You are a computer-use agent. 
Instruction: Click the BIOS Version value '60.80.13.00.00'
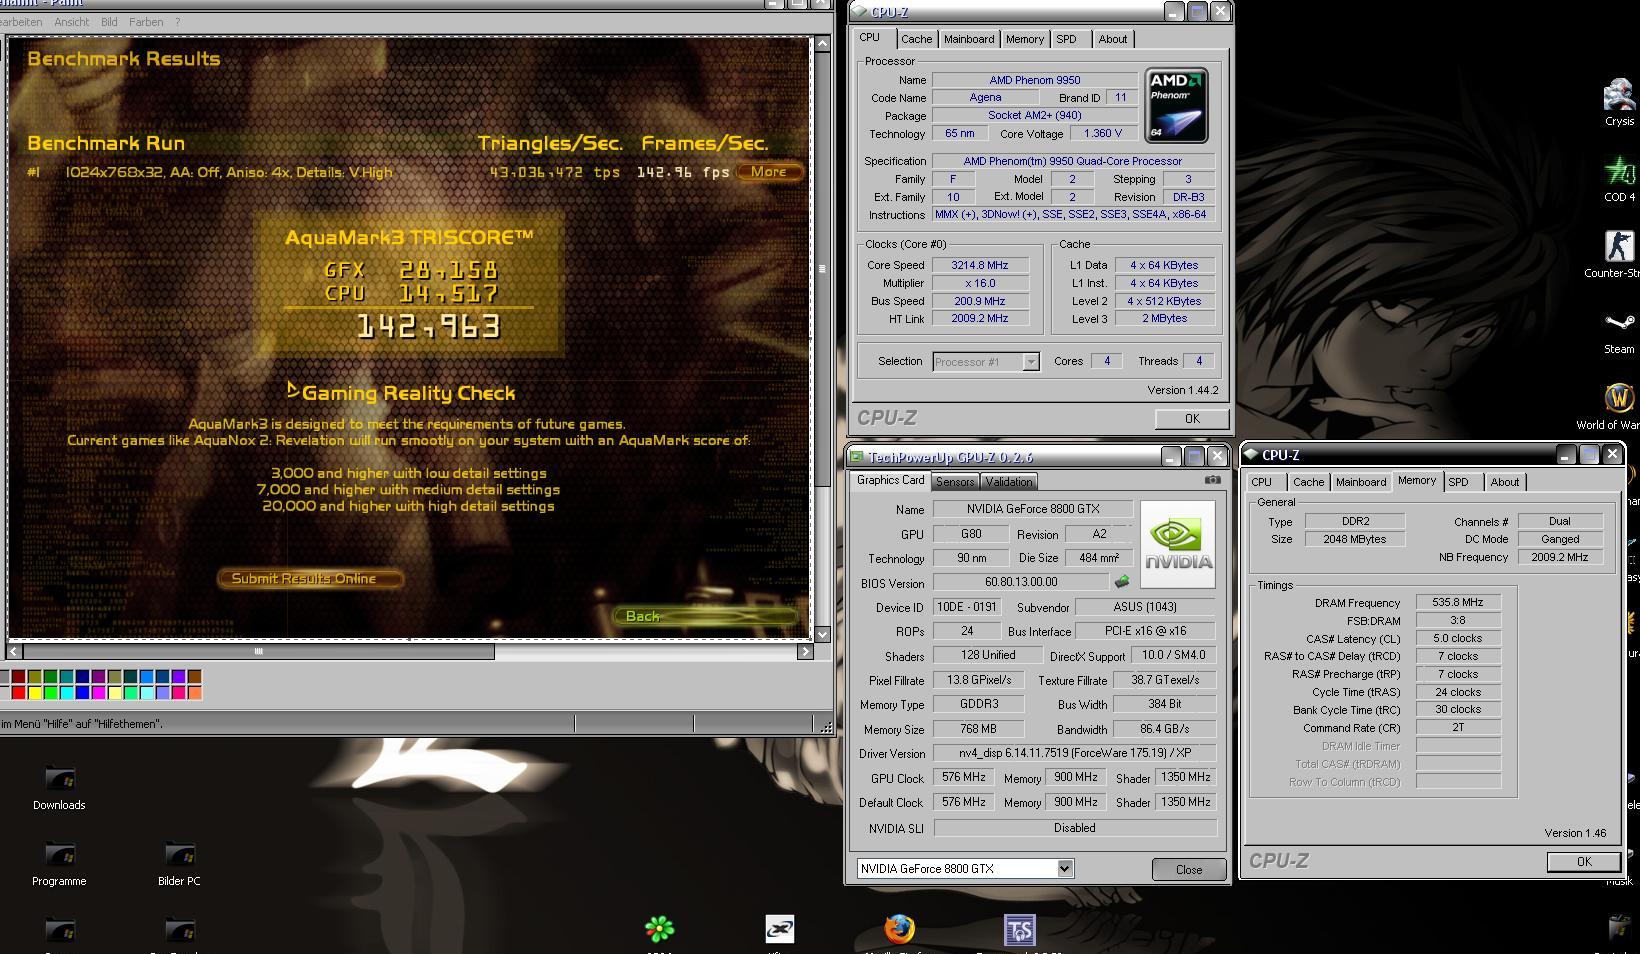click(x=1020, y=582)
